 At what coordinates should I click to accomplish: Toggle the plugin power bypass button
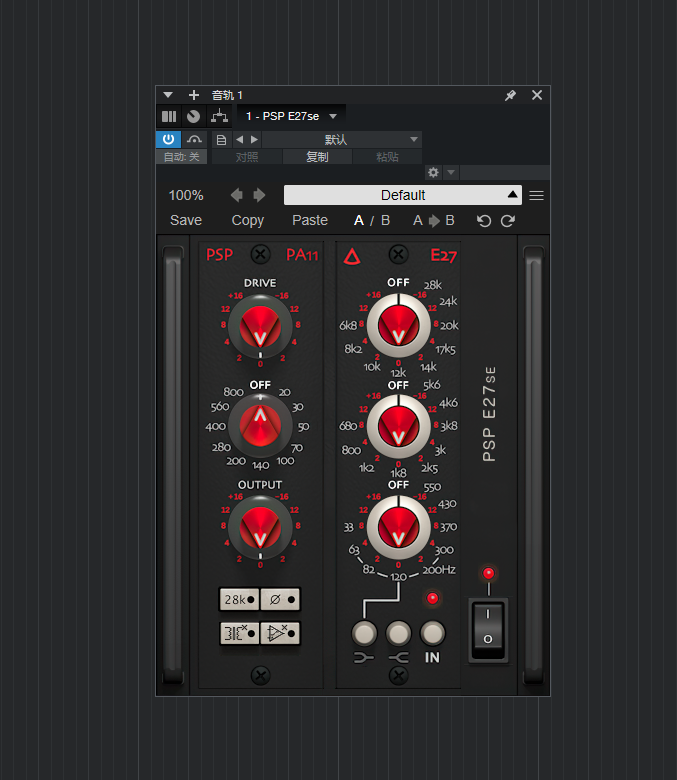pyautogui.click(x=168, y=139)
